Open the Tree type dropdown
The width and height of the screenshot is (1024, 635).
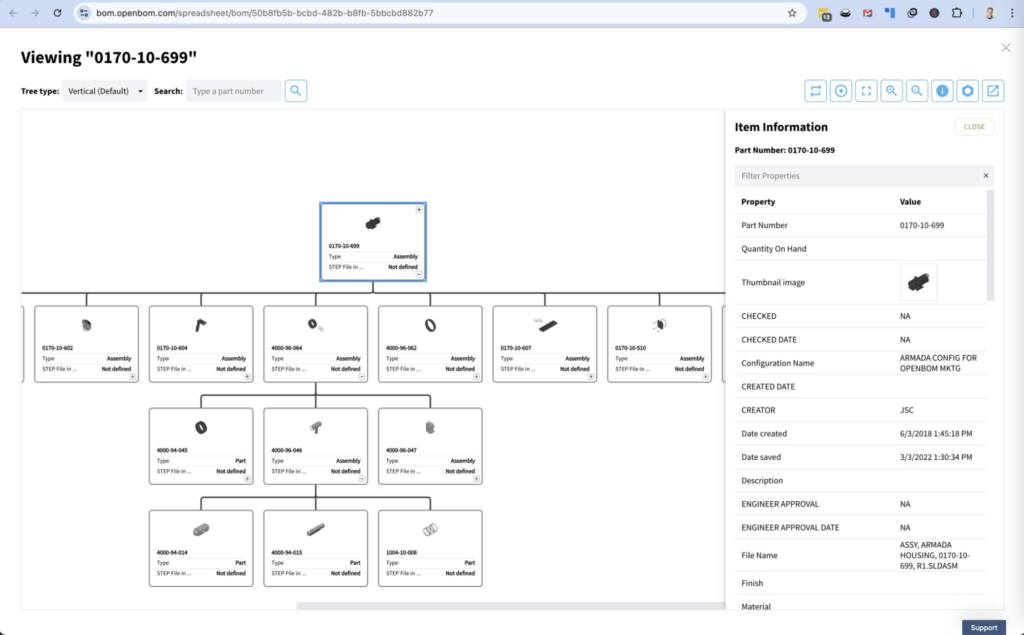[105, 91]
